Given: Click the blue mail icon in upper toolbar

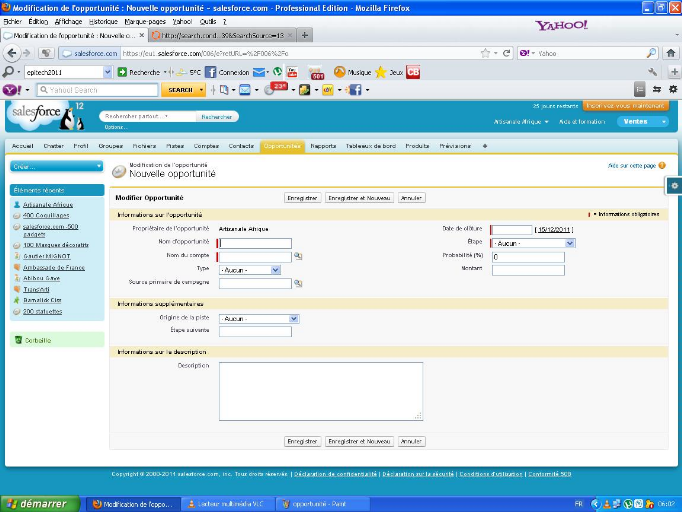Looking at the screenshot, I should 259,72.
